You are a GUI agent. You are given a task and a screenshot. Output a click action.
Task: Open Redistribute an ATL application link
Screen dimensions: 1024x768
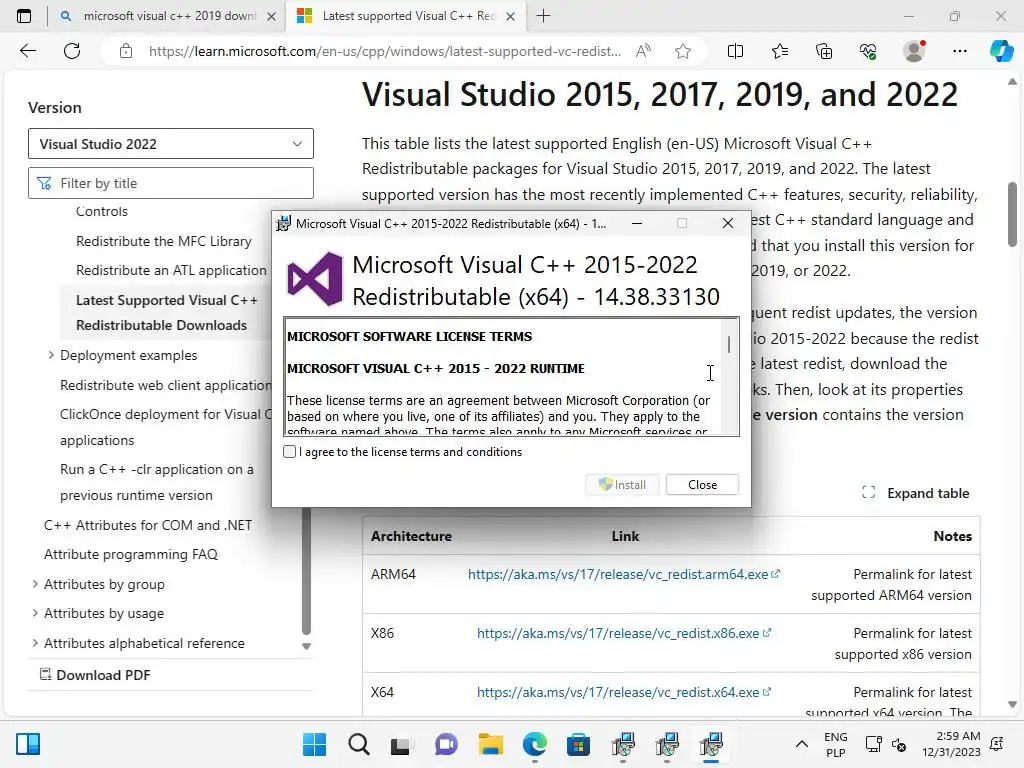[x=171, y=270]
